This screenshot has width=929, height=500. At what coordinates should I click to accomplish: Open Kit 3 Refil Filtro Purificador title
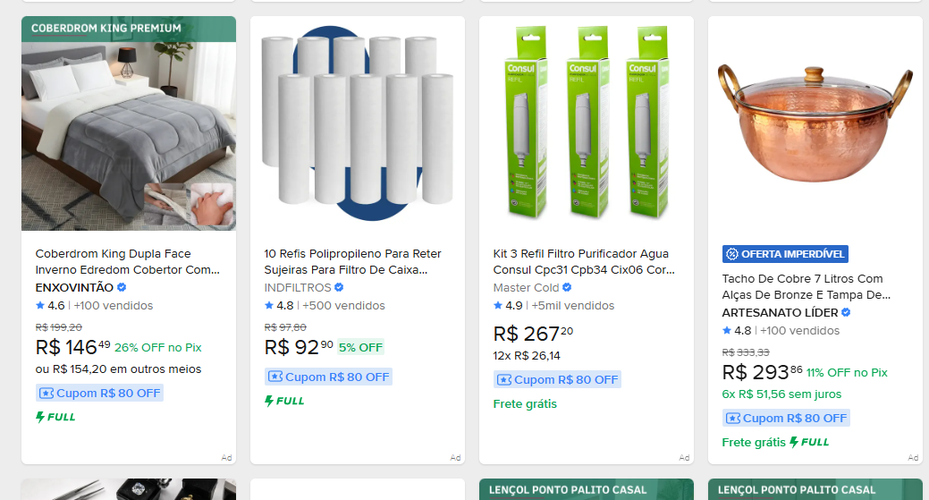pyautogui.click(x=584, y=262)
